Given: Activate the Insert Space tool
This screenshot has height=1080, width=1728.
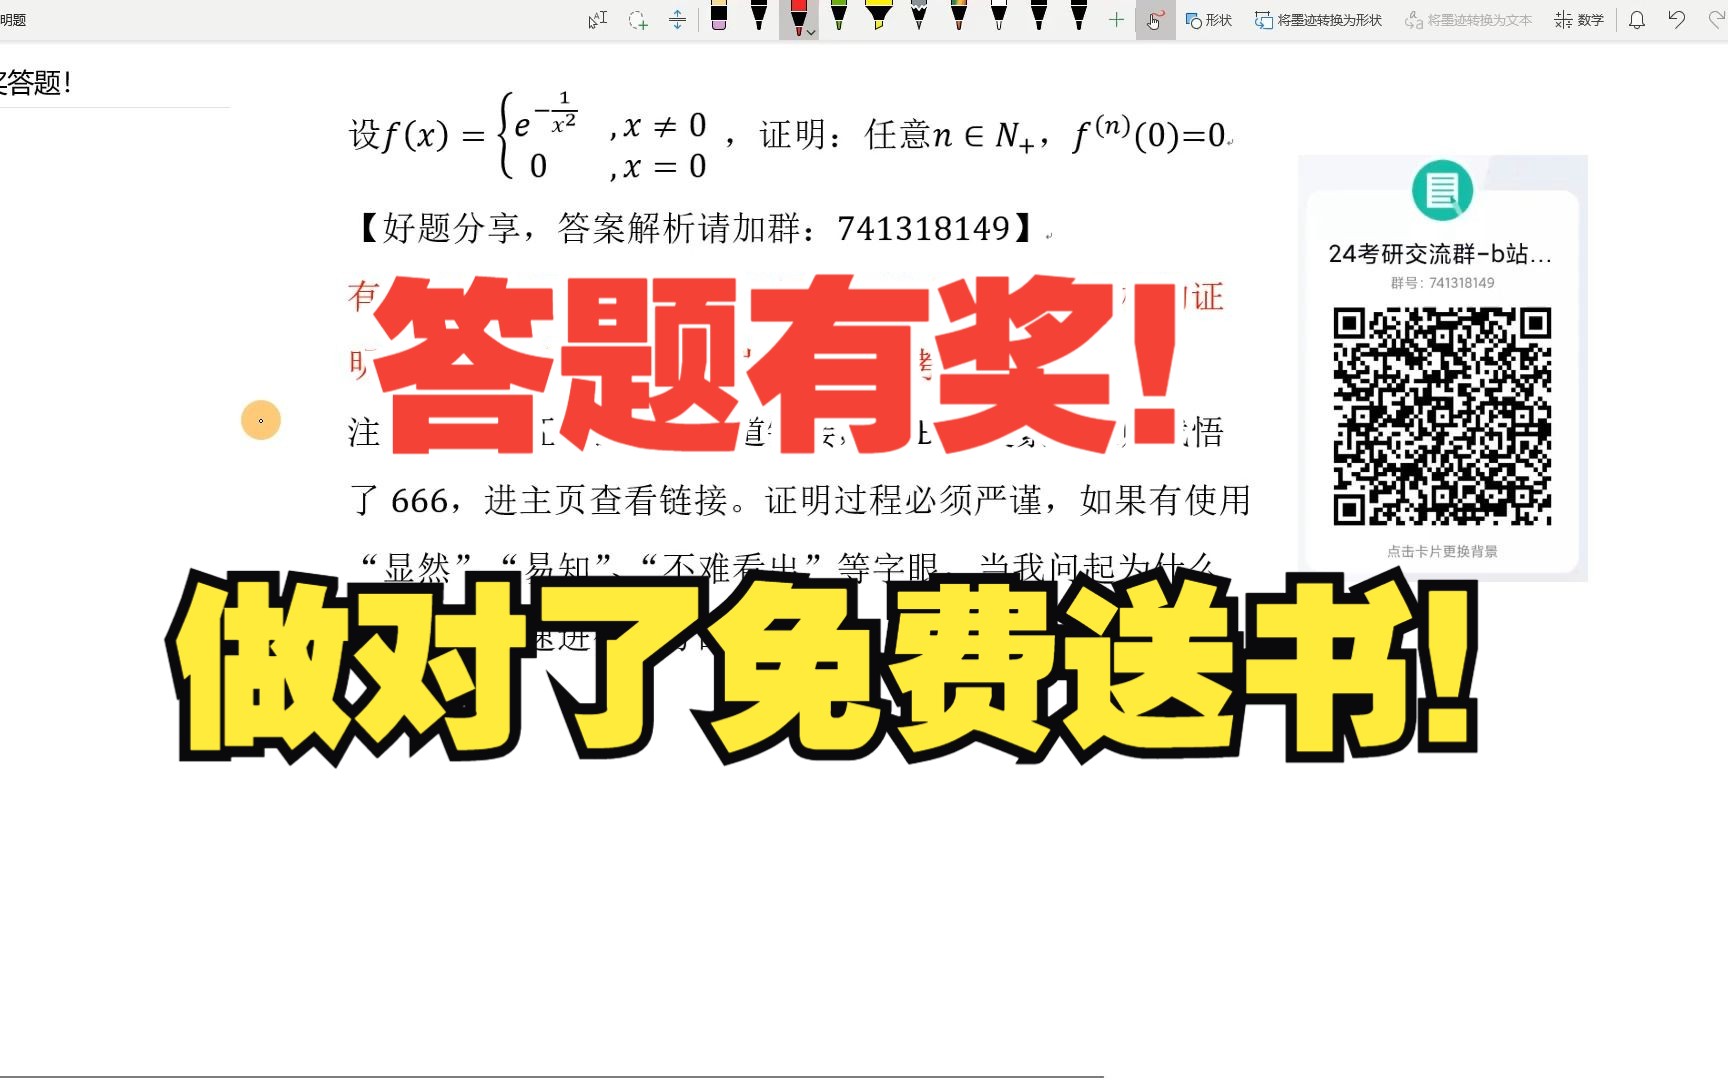Looking at the screenshot, I should point(677,20).
